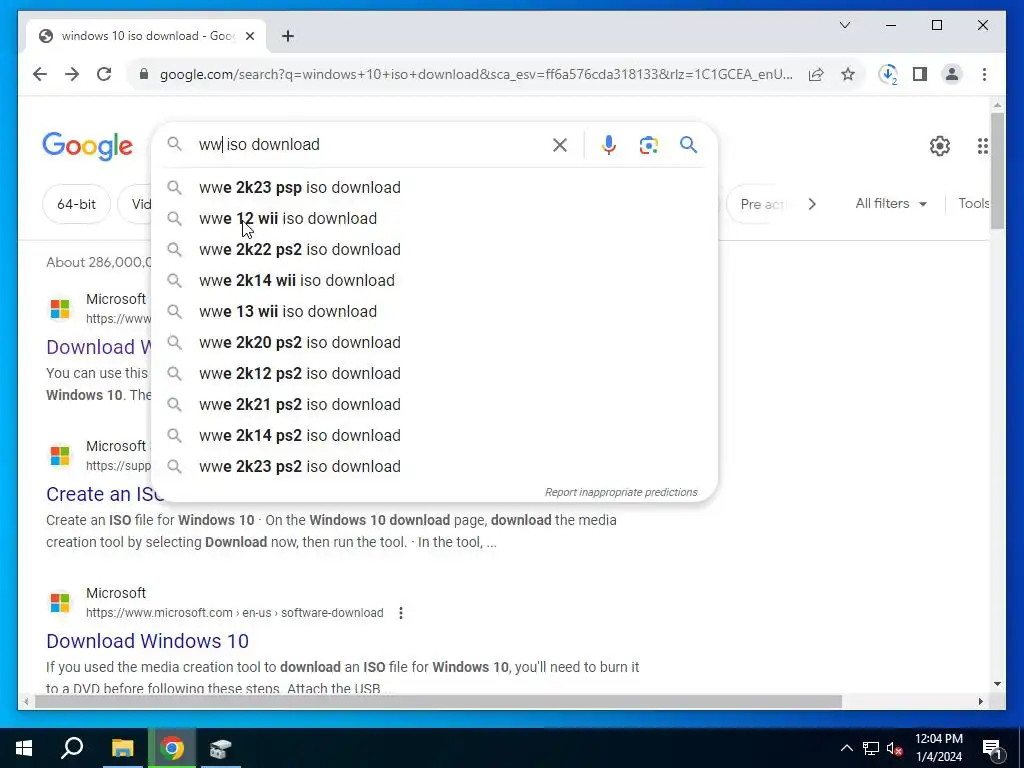The height and width of the screenshot is (768, 1024).
Task: Apply the 64-bit filter chip
Action: 76,204
